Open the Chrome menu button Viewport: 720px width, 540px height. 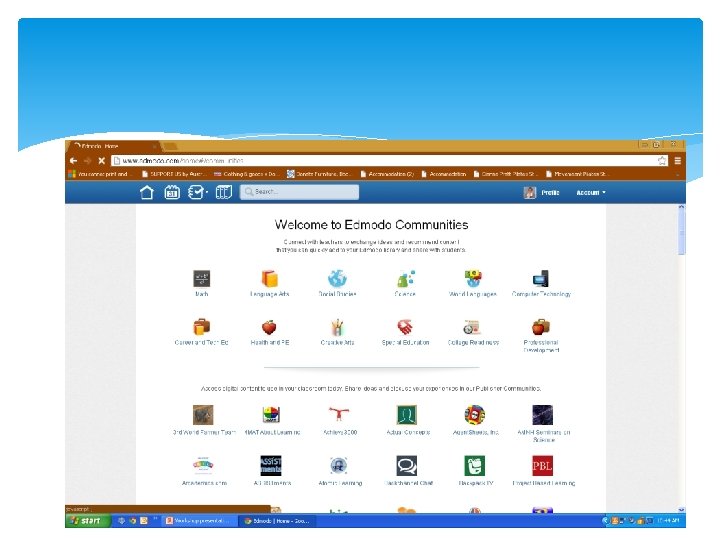[x=677, y=160]
